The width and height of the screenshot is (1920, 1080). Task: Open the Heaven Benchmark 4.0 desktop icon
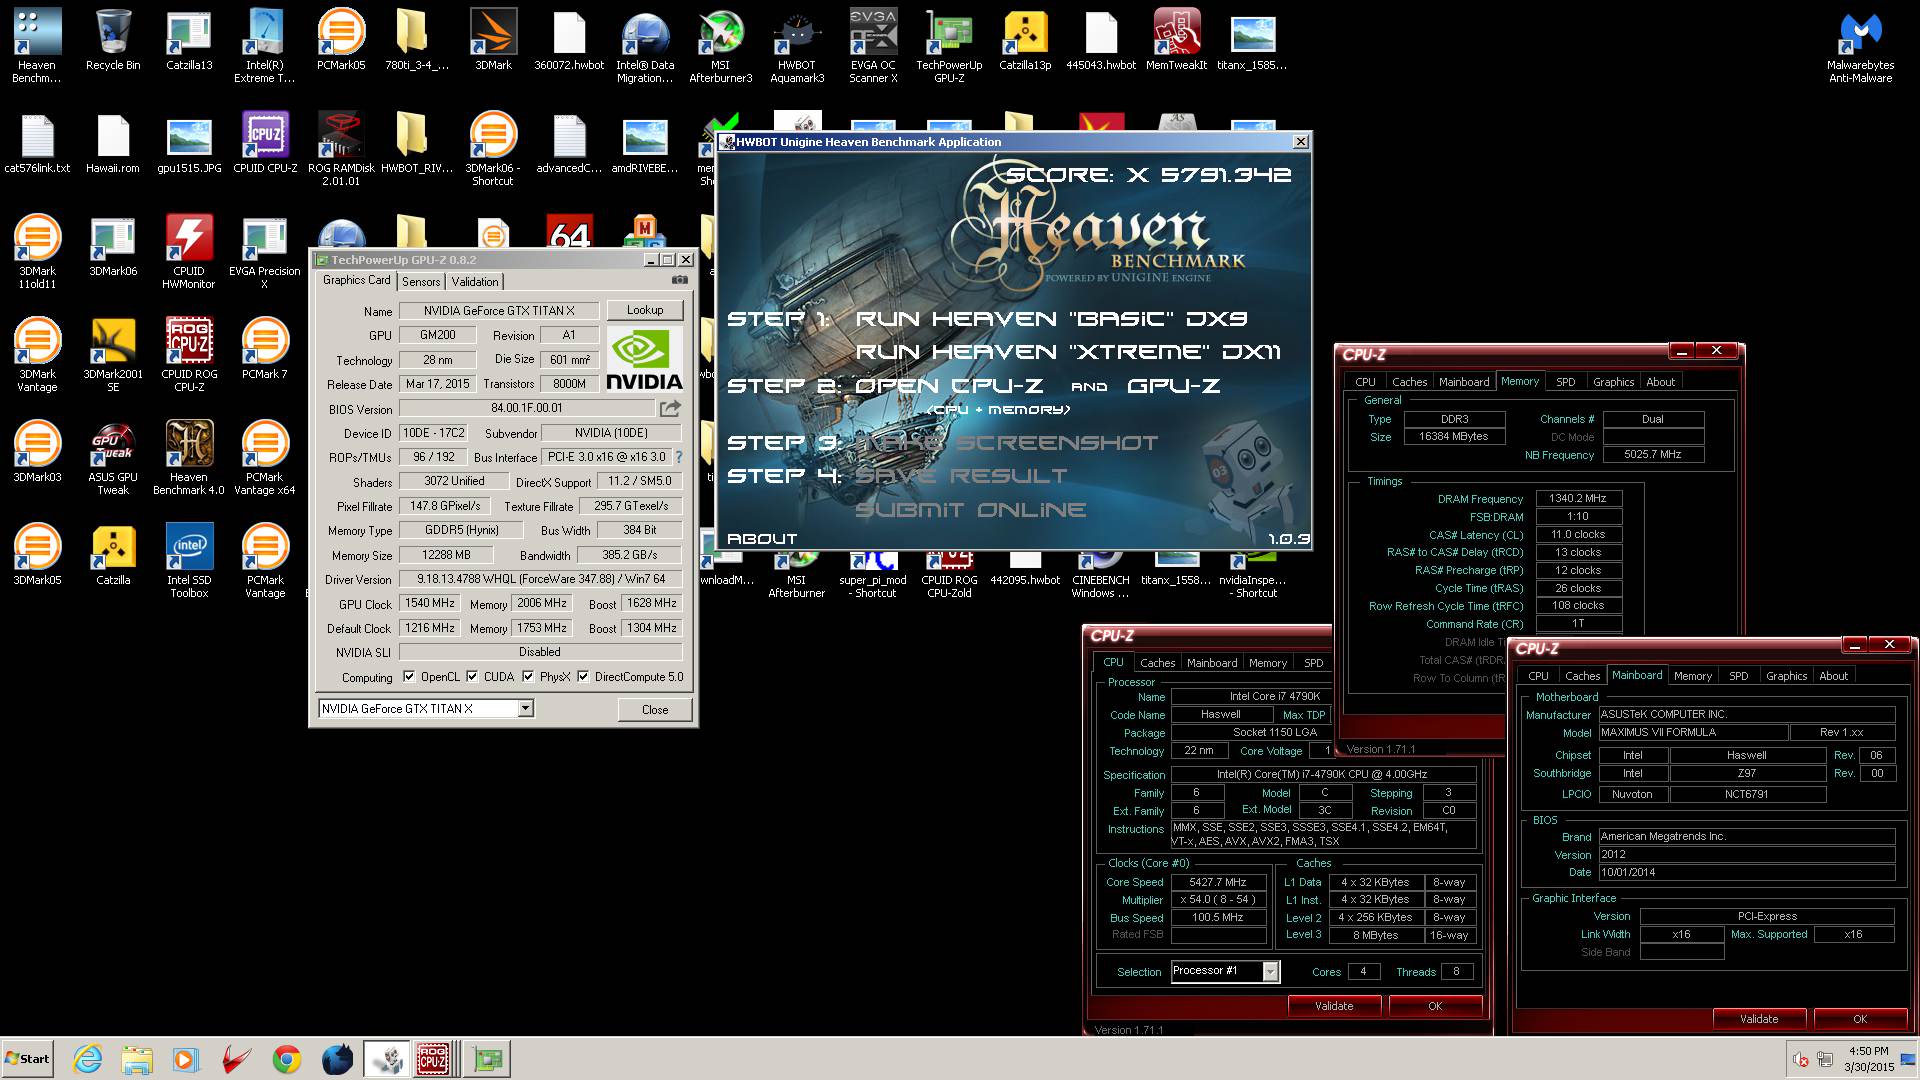[189, 457]
